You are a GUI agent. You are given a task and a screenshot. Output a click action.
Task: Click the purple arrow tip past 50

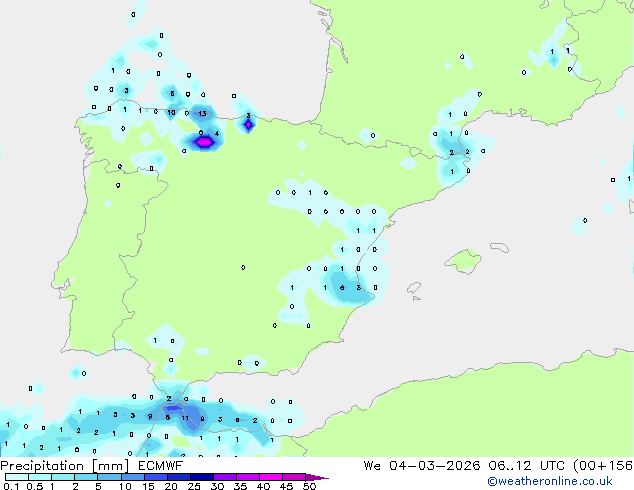click(x=317, y=477)
